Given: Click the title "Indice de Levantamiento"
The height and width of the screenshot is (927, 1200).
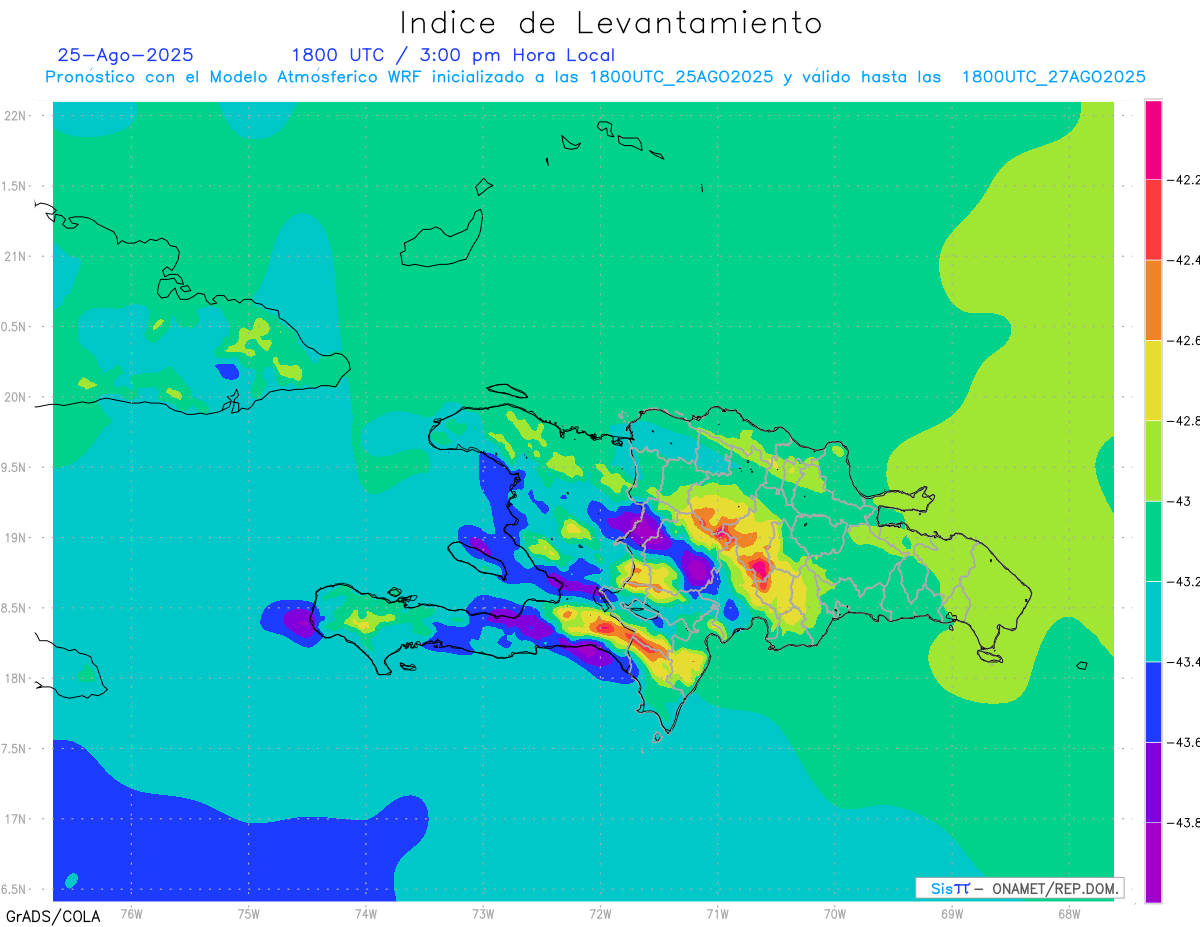Looking at the screenshot, I should (610, 22).
